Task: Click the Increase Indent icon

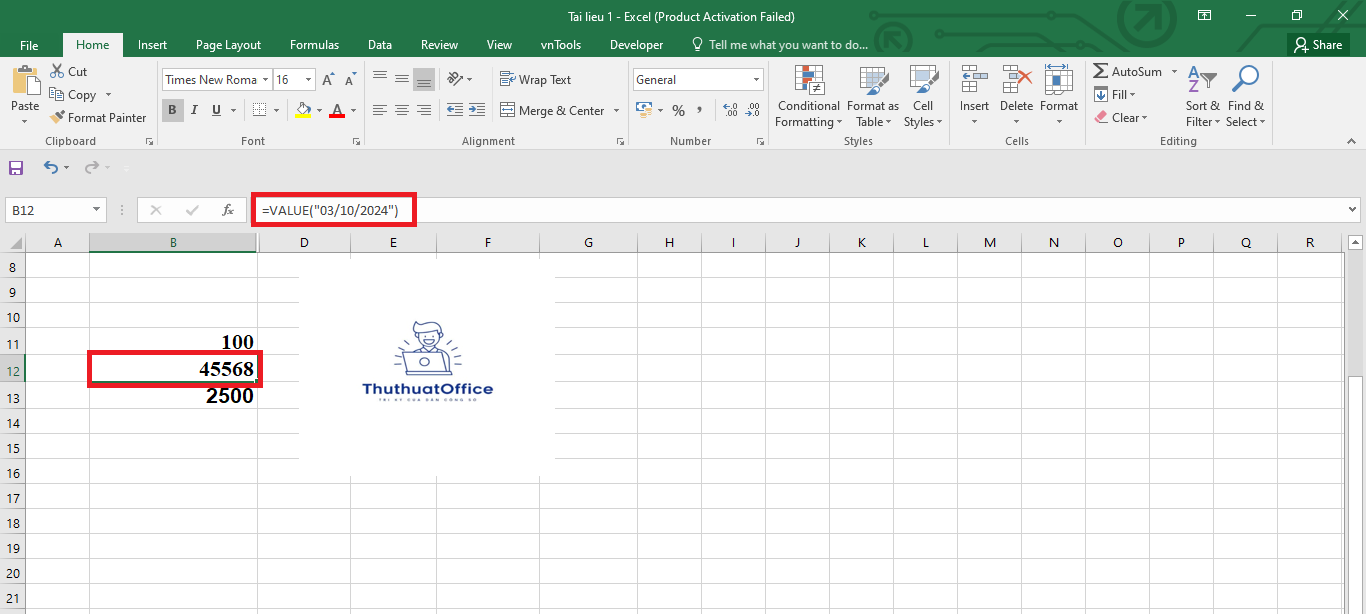Action: 478,110
